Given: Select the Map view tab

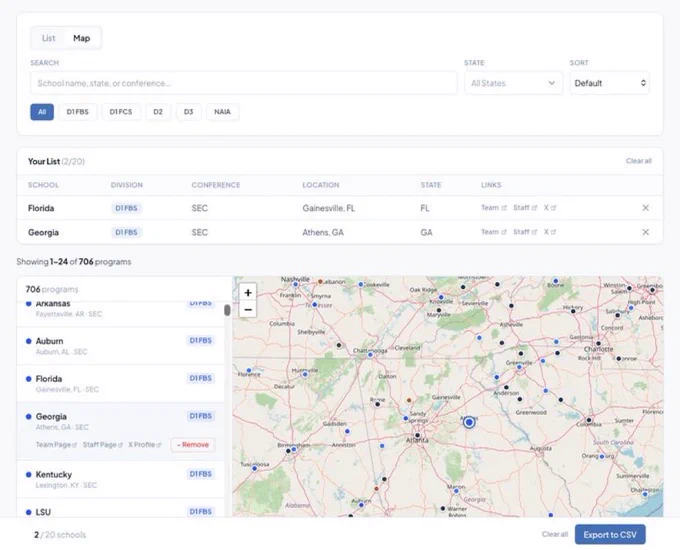Looking at the screenshot, I should pos(82,38).
